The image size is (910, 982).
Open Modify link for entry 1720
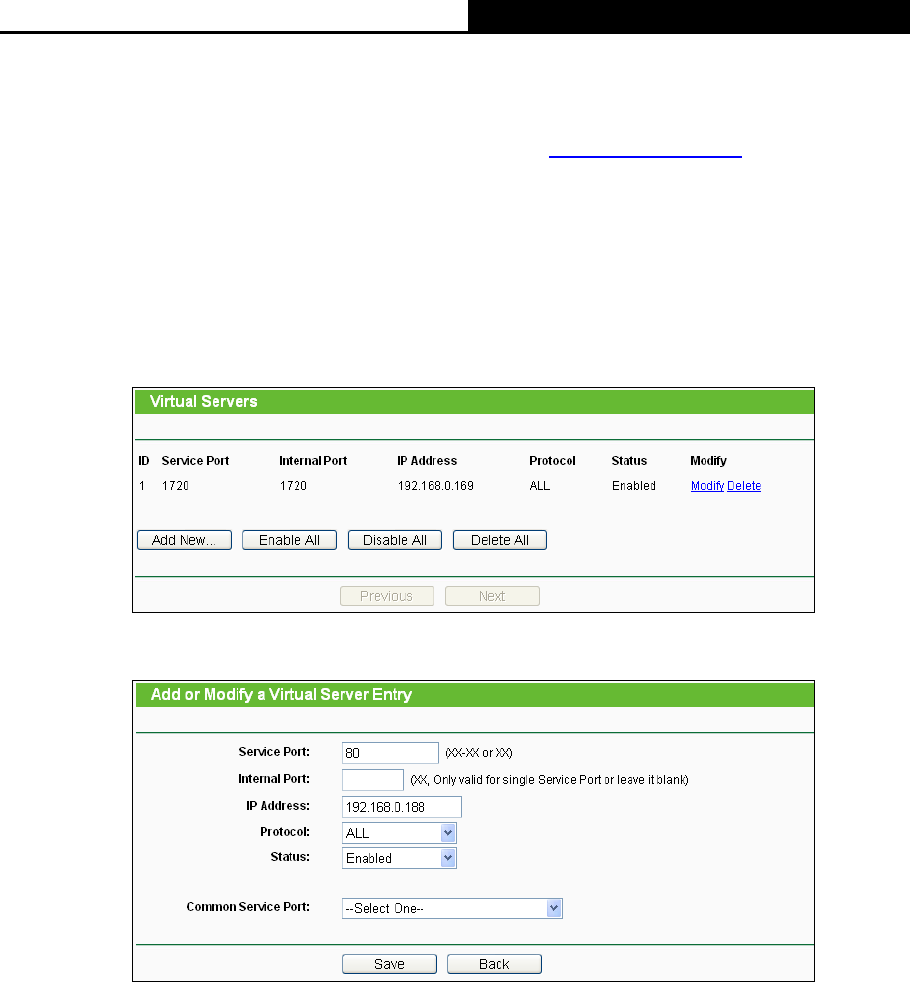click(707, 486)
